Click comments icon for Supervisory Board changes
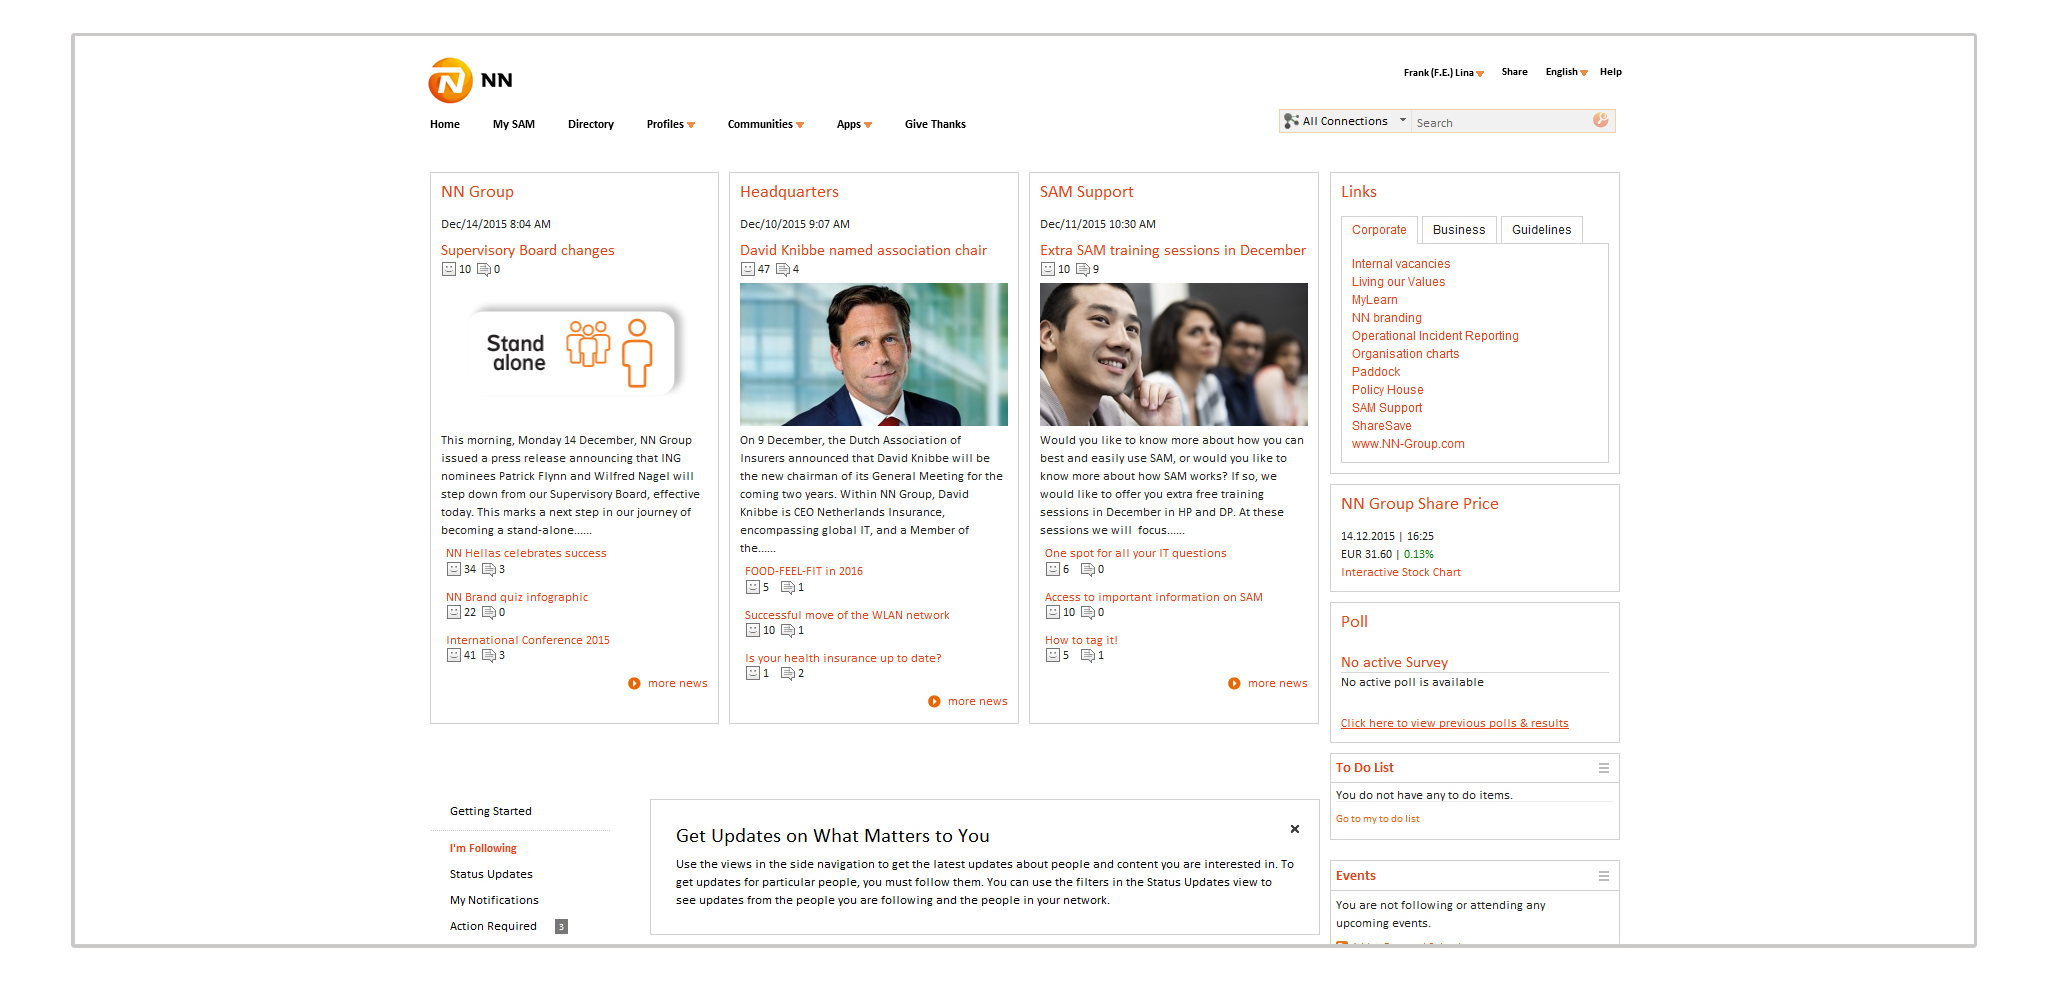 (484, 270)
